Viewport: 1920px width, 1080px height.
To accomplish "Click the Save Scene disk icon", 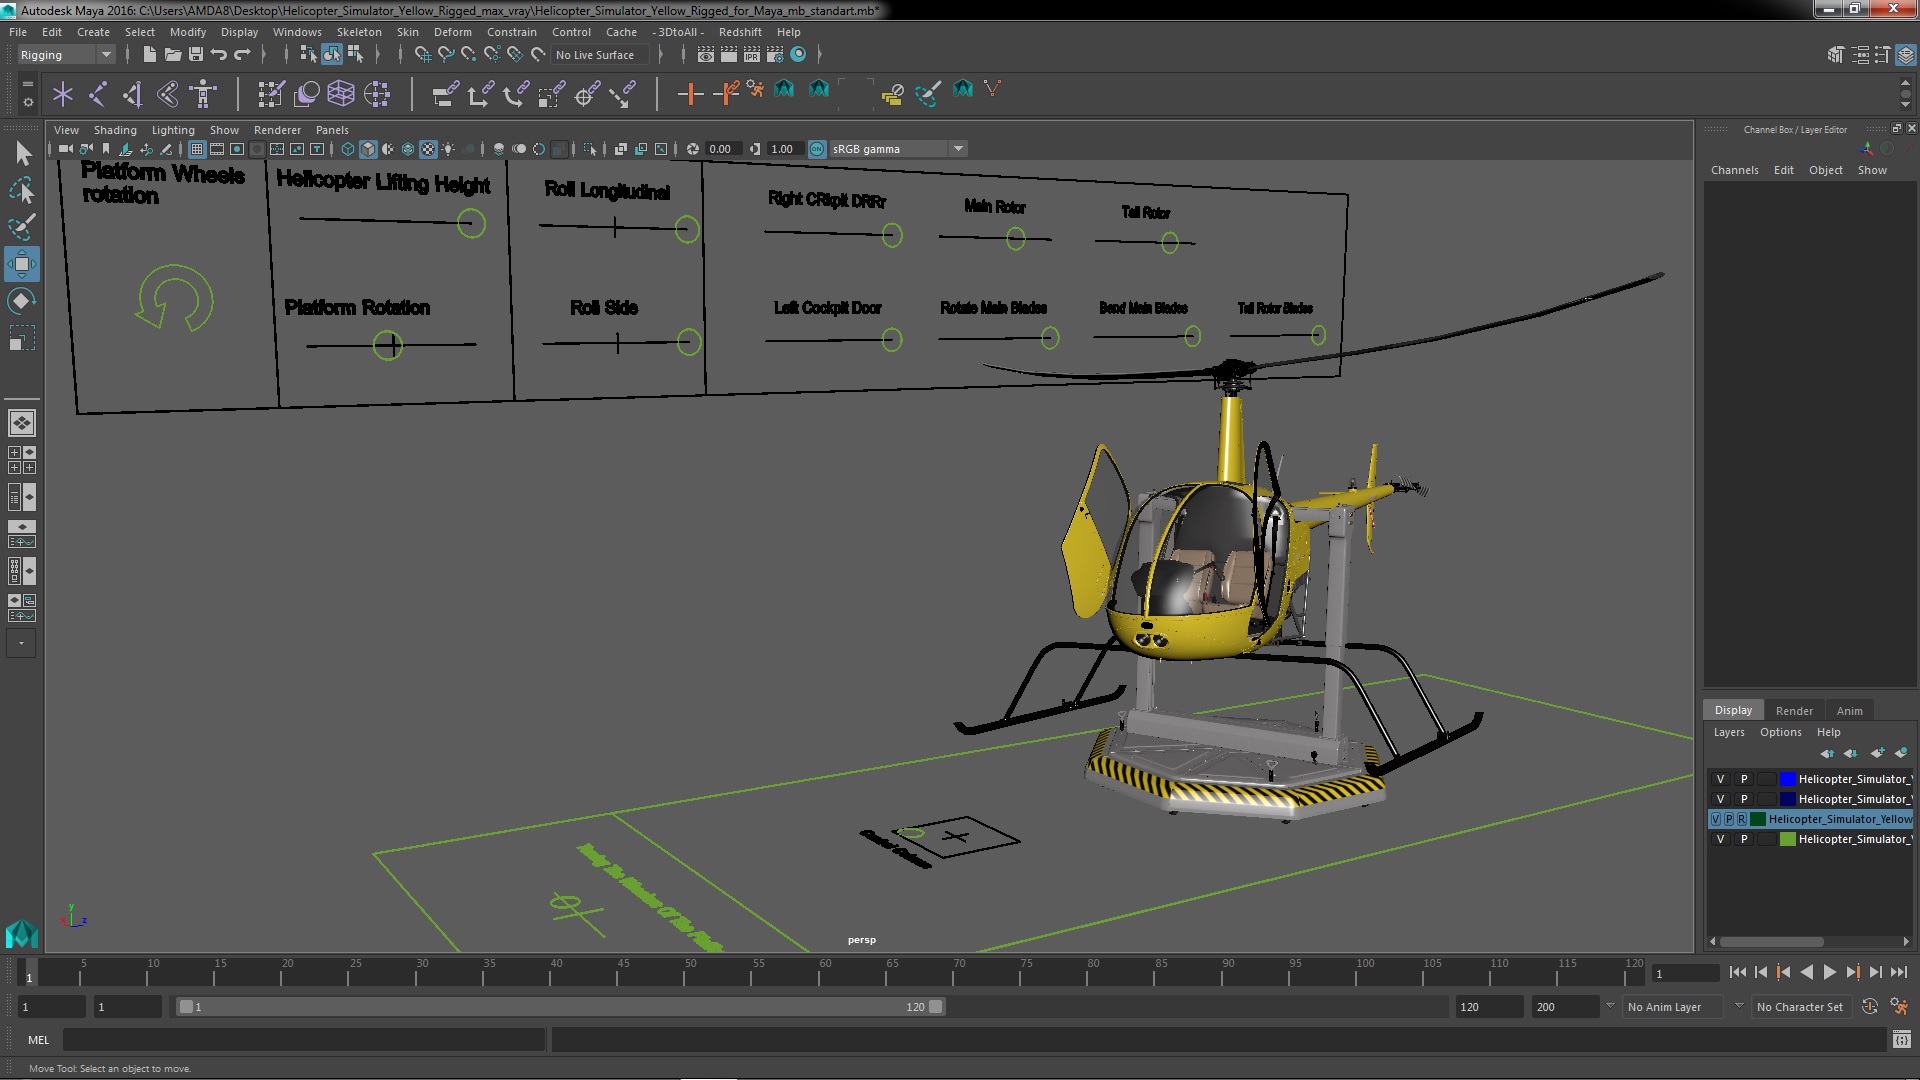I will point(196,55).
